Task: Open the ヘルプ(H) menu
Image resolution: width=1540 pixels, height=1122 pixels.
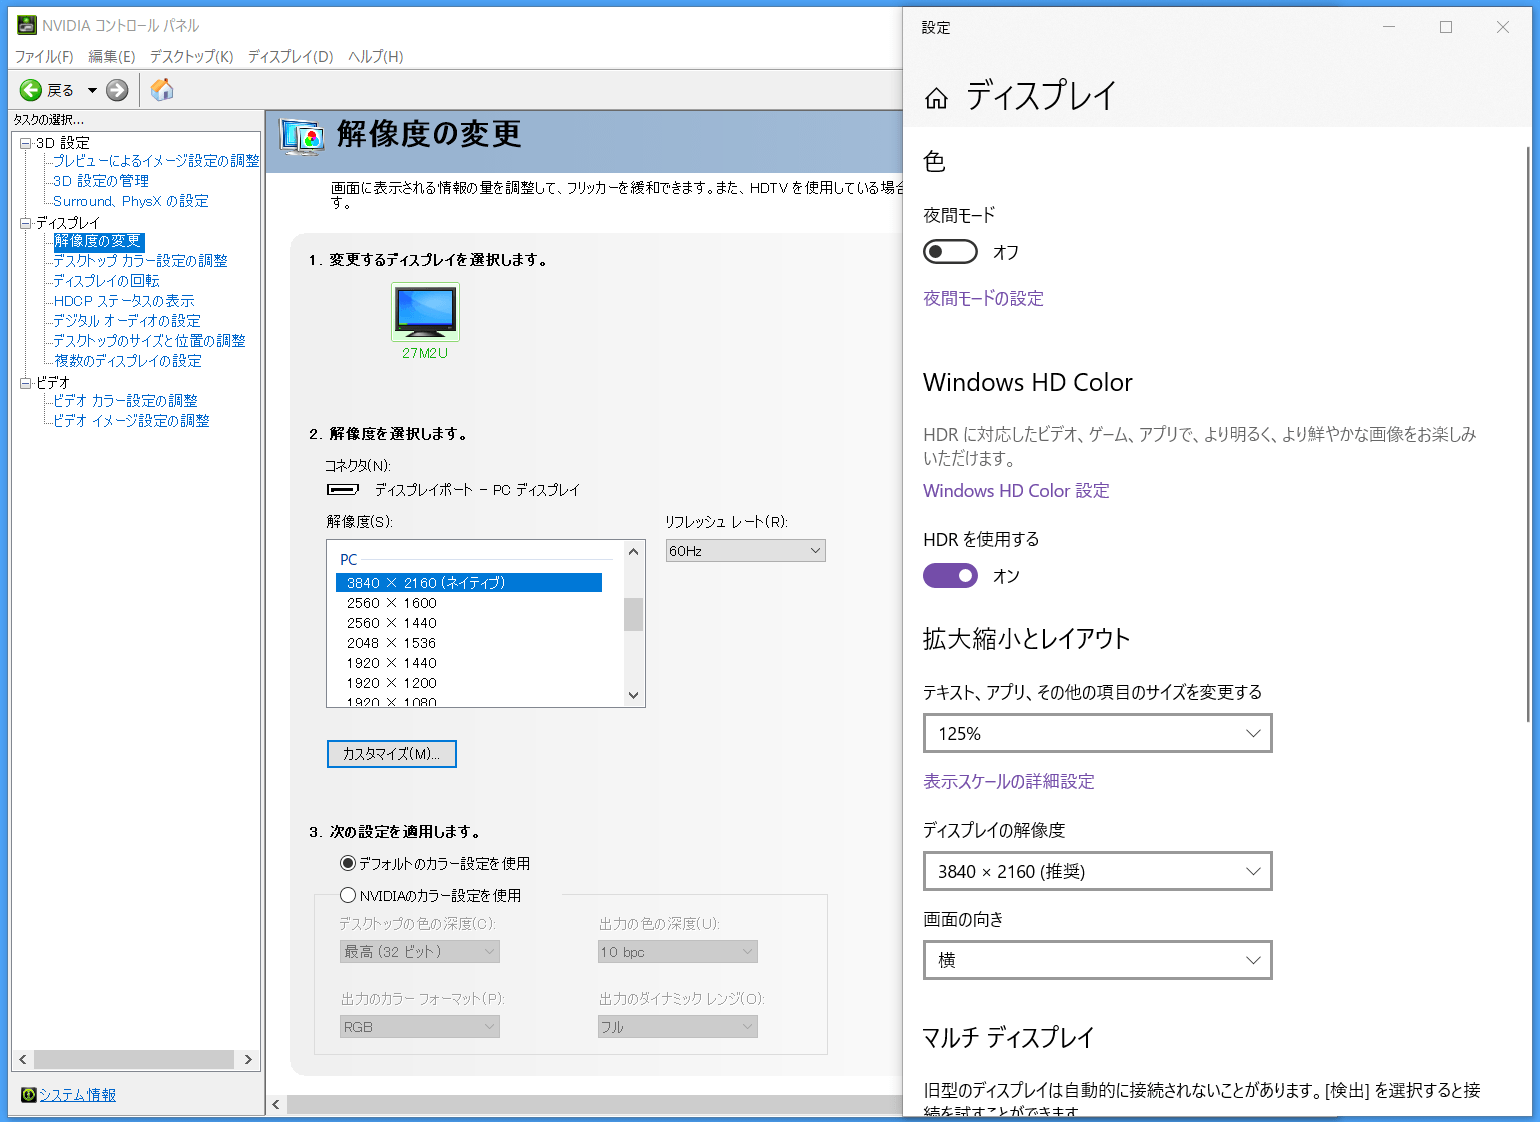Action: [376, 57]
